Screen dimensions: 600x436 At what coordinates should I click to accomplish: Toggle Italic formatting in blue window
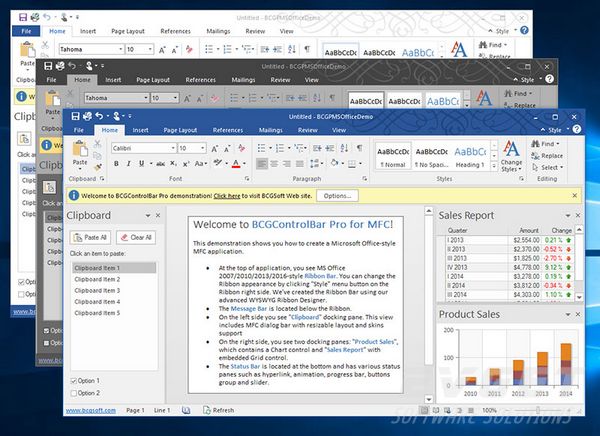129,164
